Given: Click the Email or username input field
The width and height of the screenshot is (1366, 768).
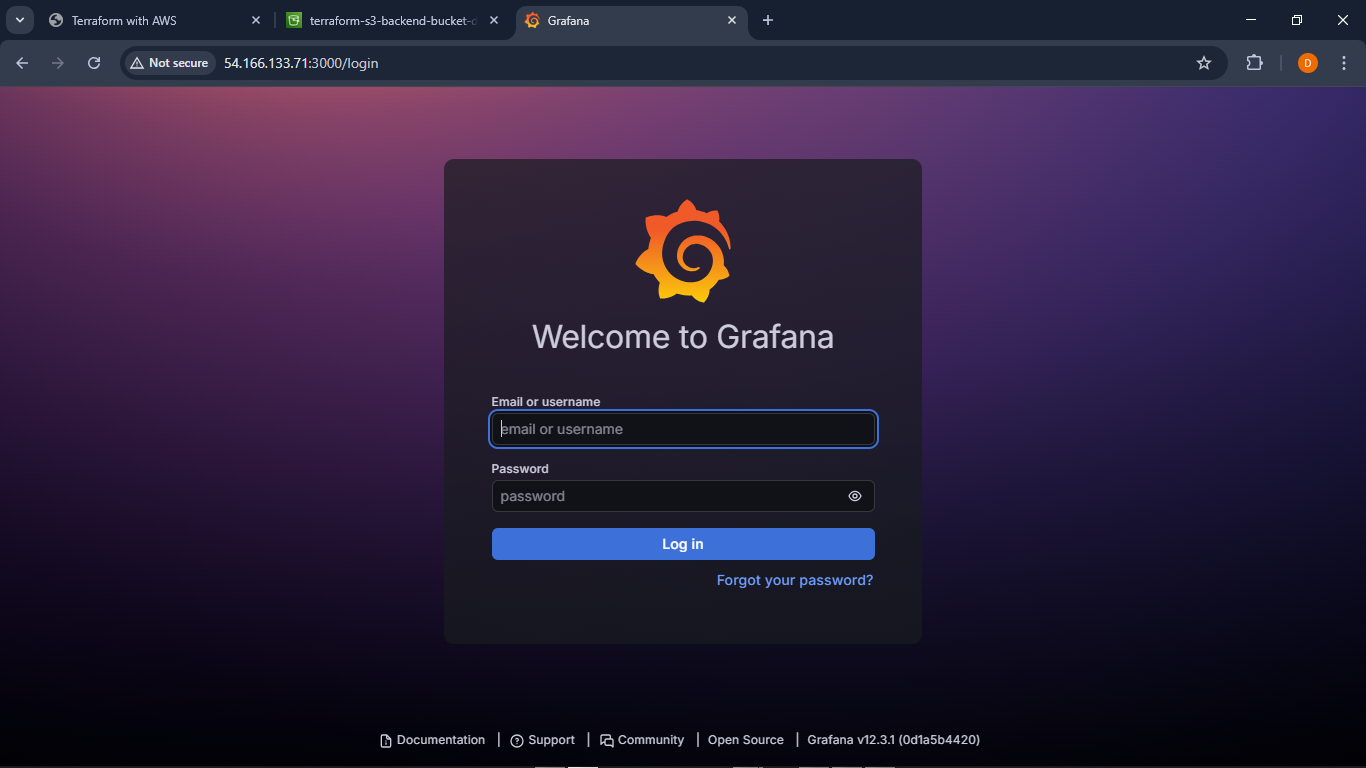Looking at the screenshot, I should coord(683,429).
